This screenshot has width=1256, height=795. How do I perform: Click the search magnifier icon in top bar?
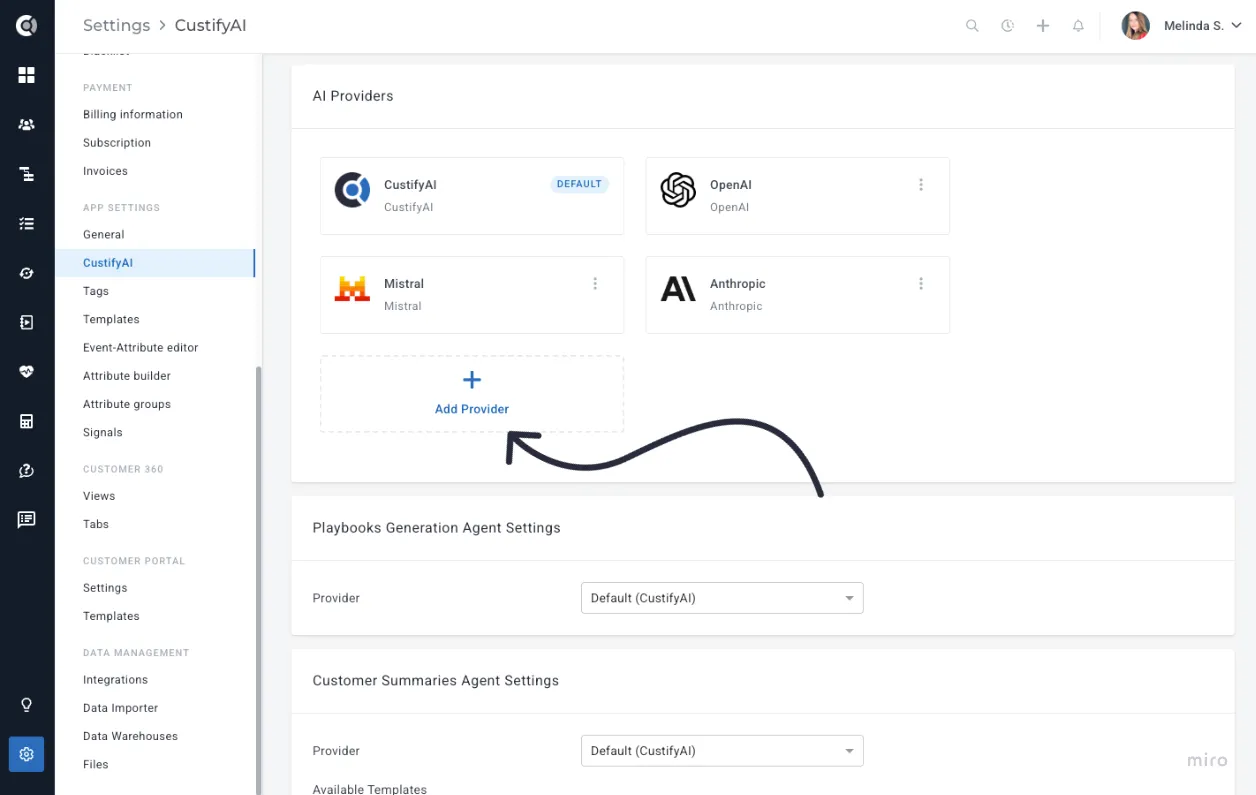point(972,26)
